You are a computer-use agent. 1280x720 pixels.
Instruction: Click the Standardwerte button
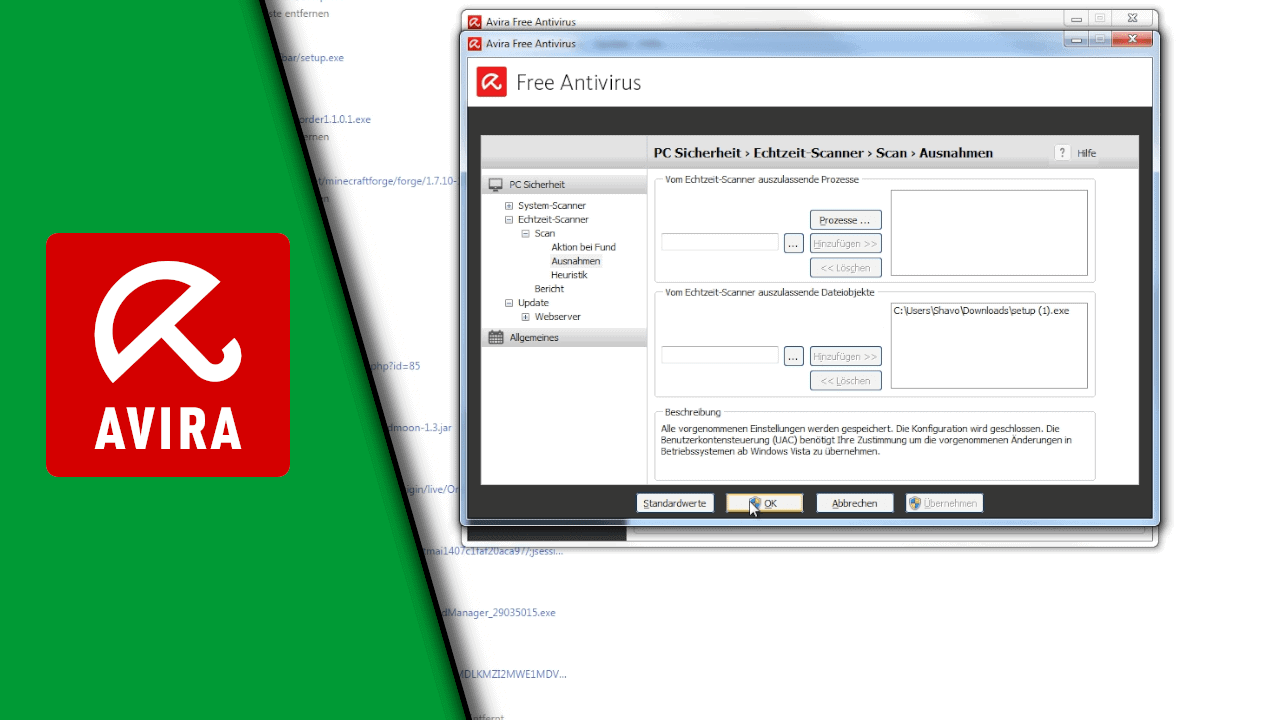[x=674, y=503]
